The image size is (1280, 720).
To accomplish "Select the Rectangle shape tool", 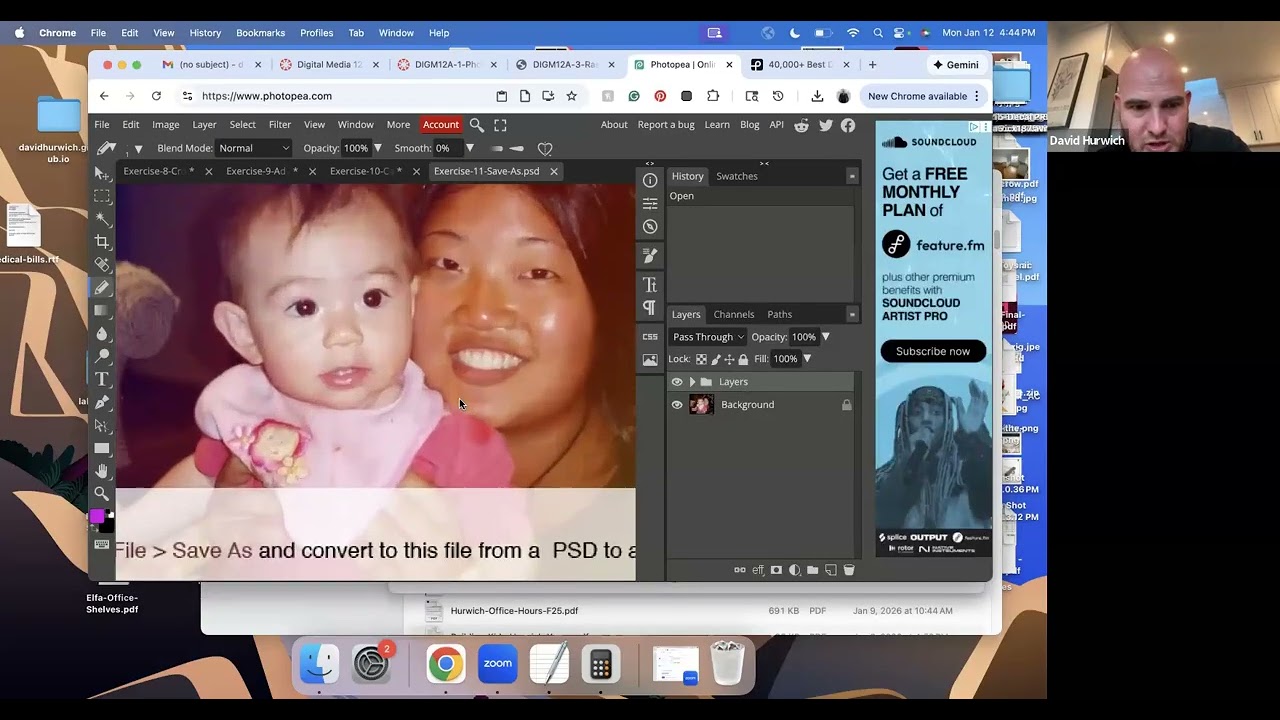I will tap(102, 448).
